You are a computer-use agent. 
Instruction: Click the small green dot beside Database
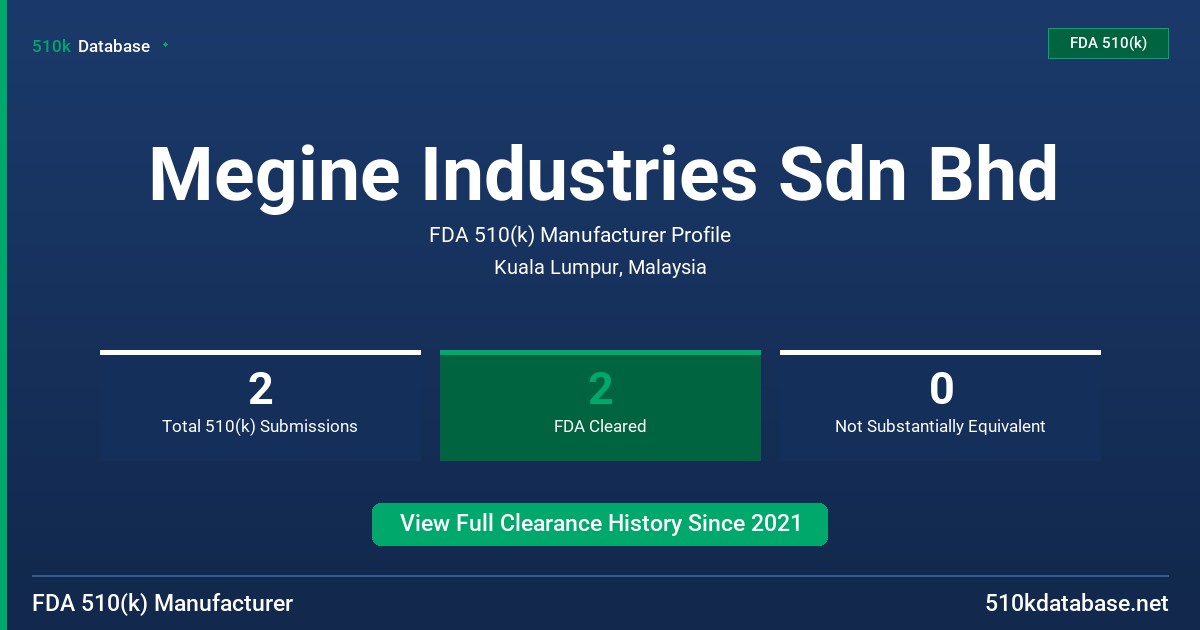click(x=165, y=45)
